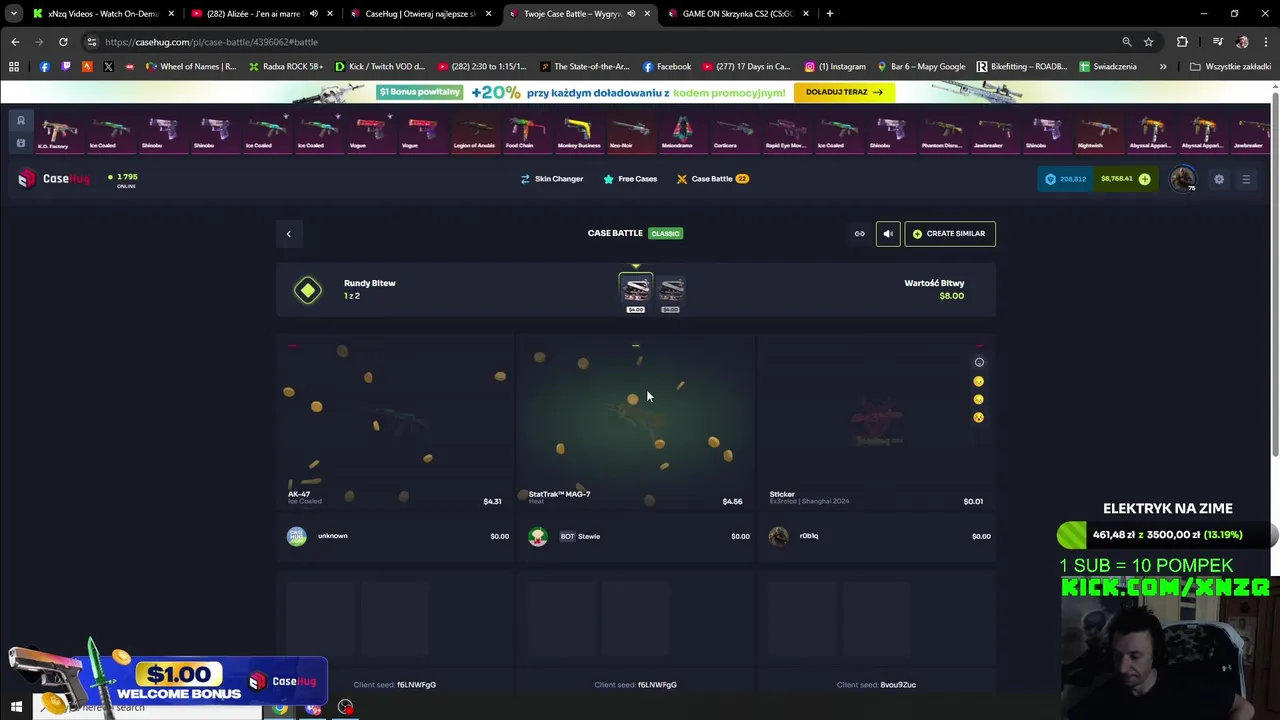Click the Radxa ROCK 5B+ bookmark
This screenshot has height=720, width=1280.
pyautogui.click(x=284, y=67)
